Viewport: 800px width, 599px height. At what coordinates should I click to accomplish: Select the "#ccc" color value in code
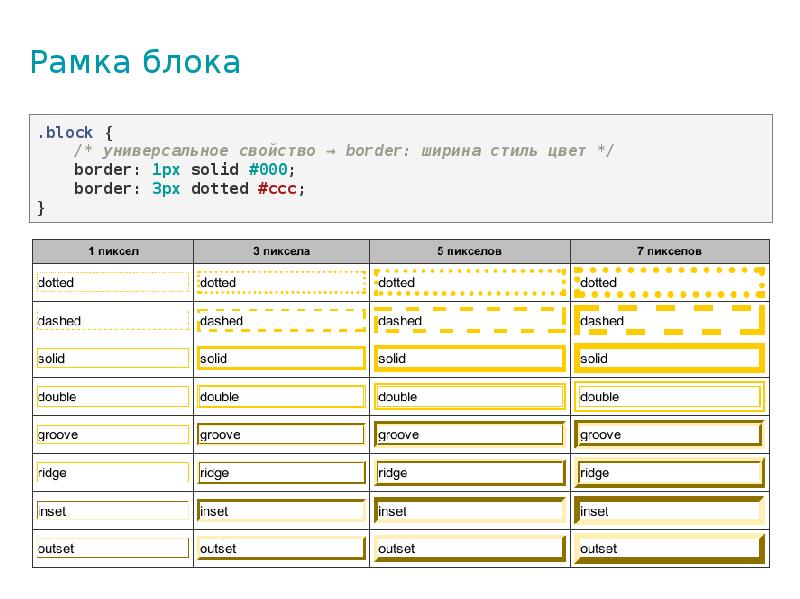pos(277,189)
